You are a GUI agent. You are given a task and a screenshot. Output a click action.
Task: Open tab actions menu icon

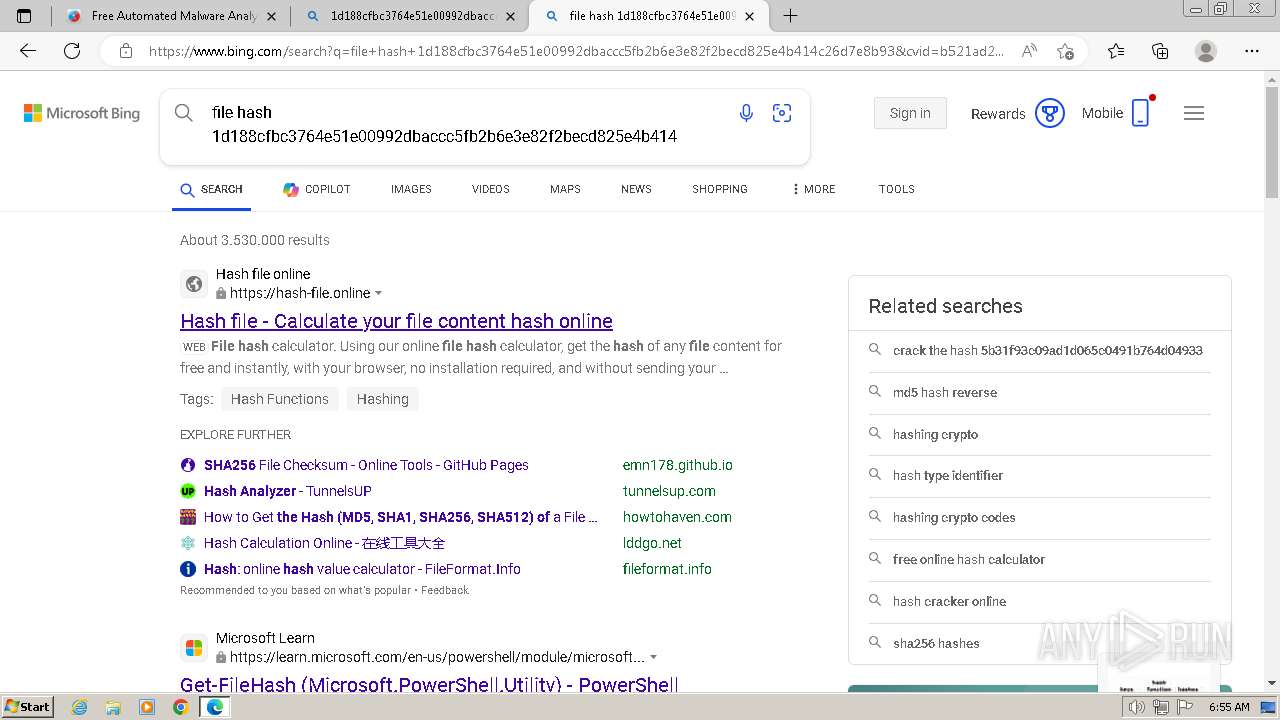(24, 16)
